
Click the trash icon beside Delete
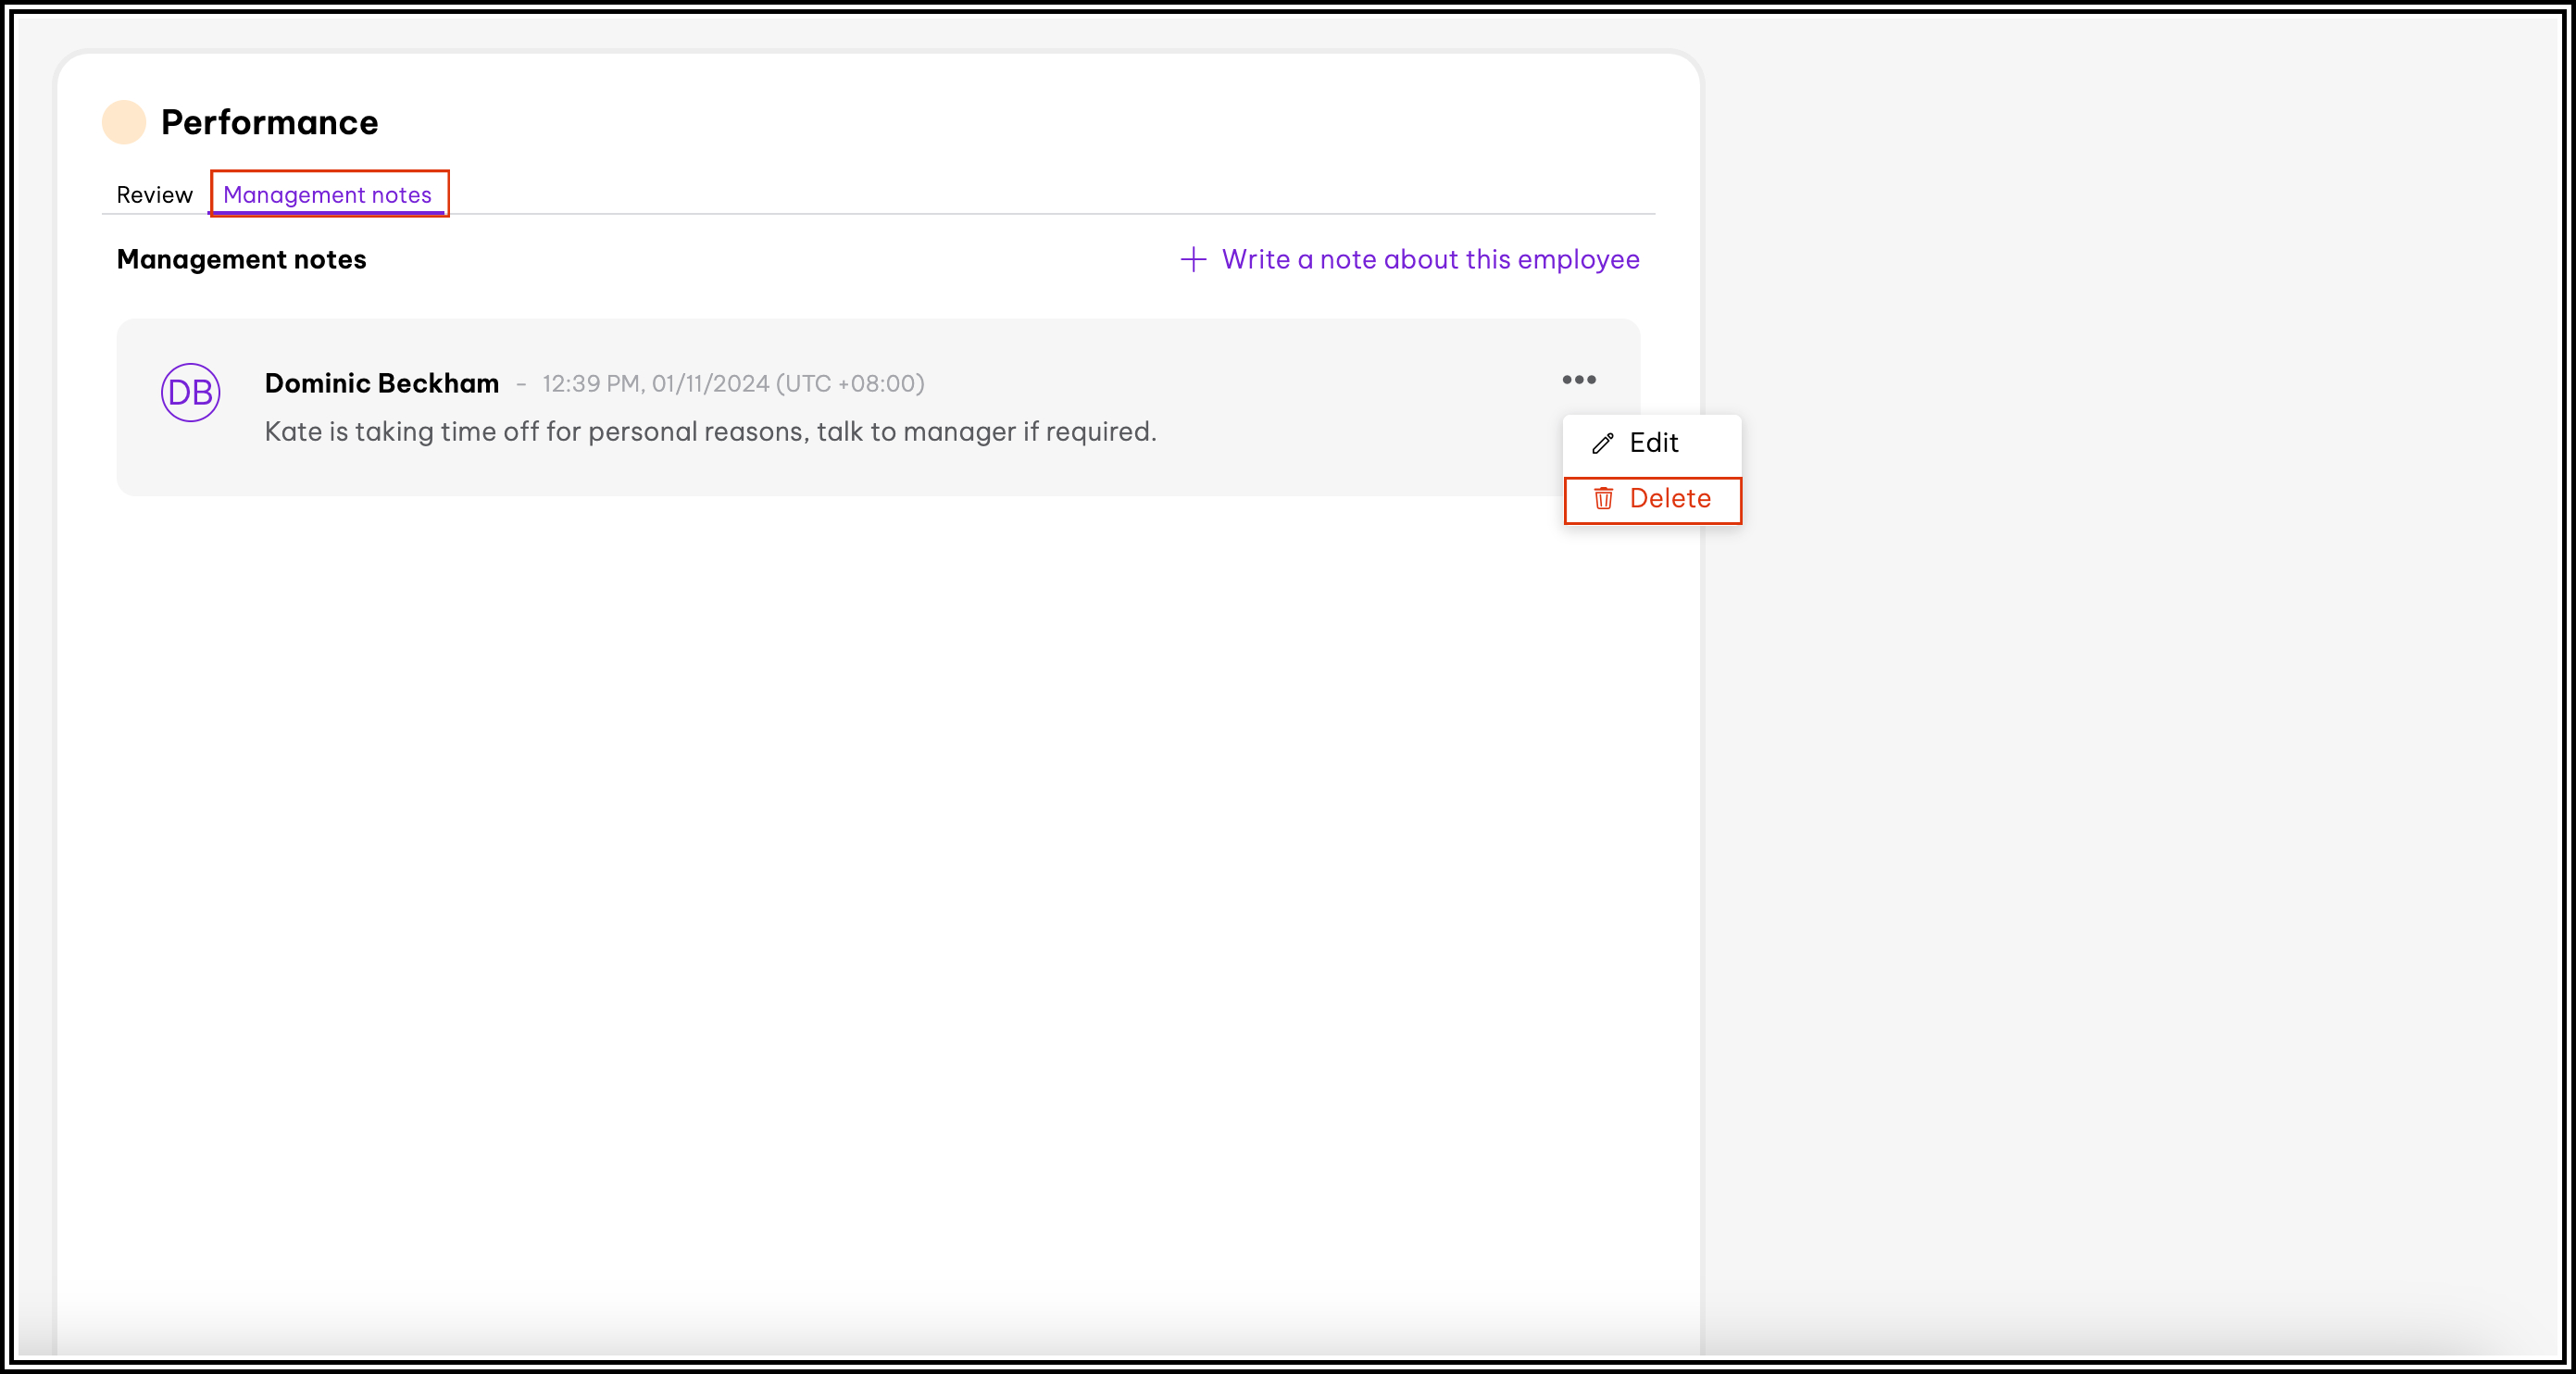[x=1604, y=499]
